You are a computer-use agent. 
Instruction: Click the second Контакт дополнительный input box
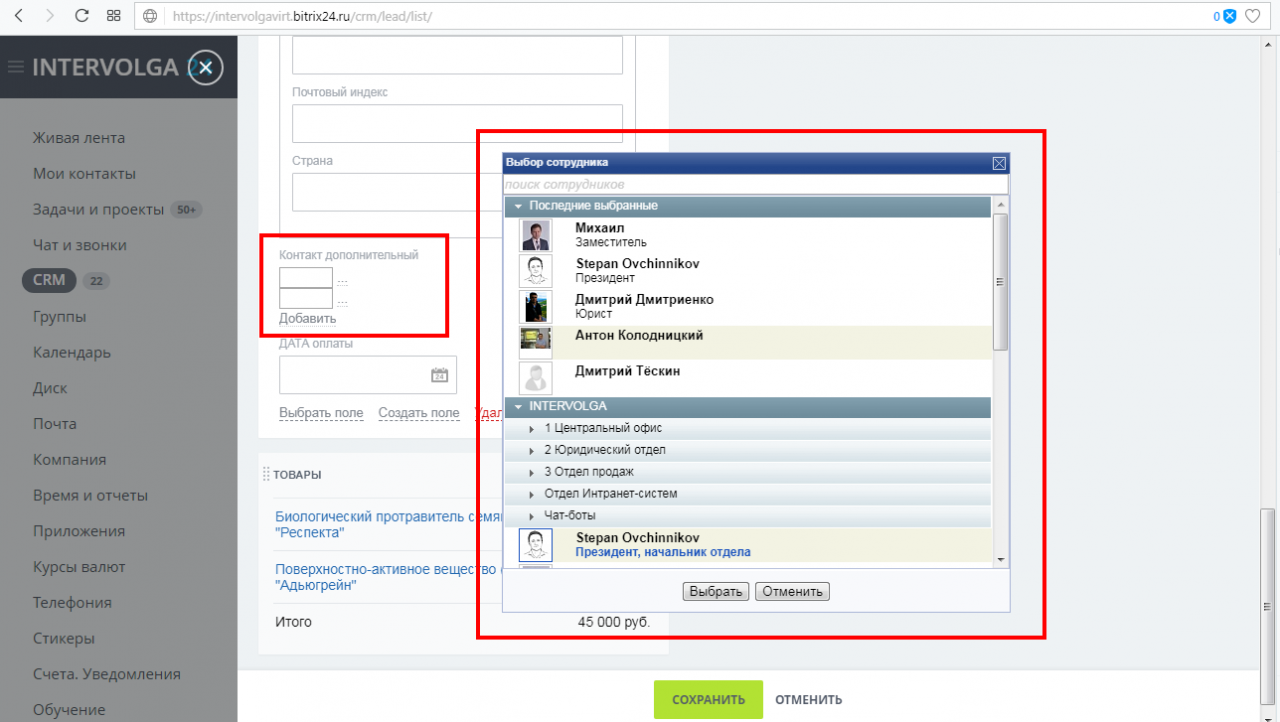(306, 298)
